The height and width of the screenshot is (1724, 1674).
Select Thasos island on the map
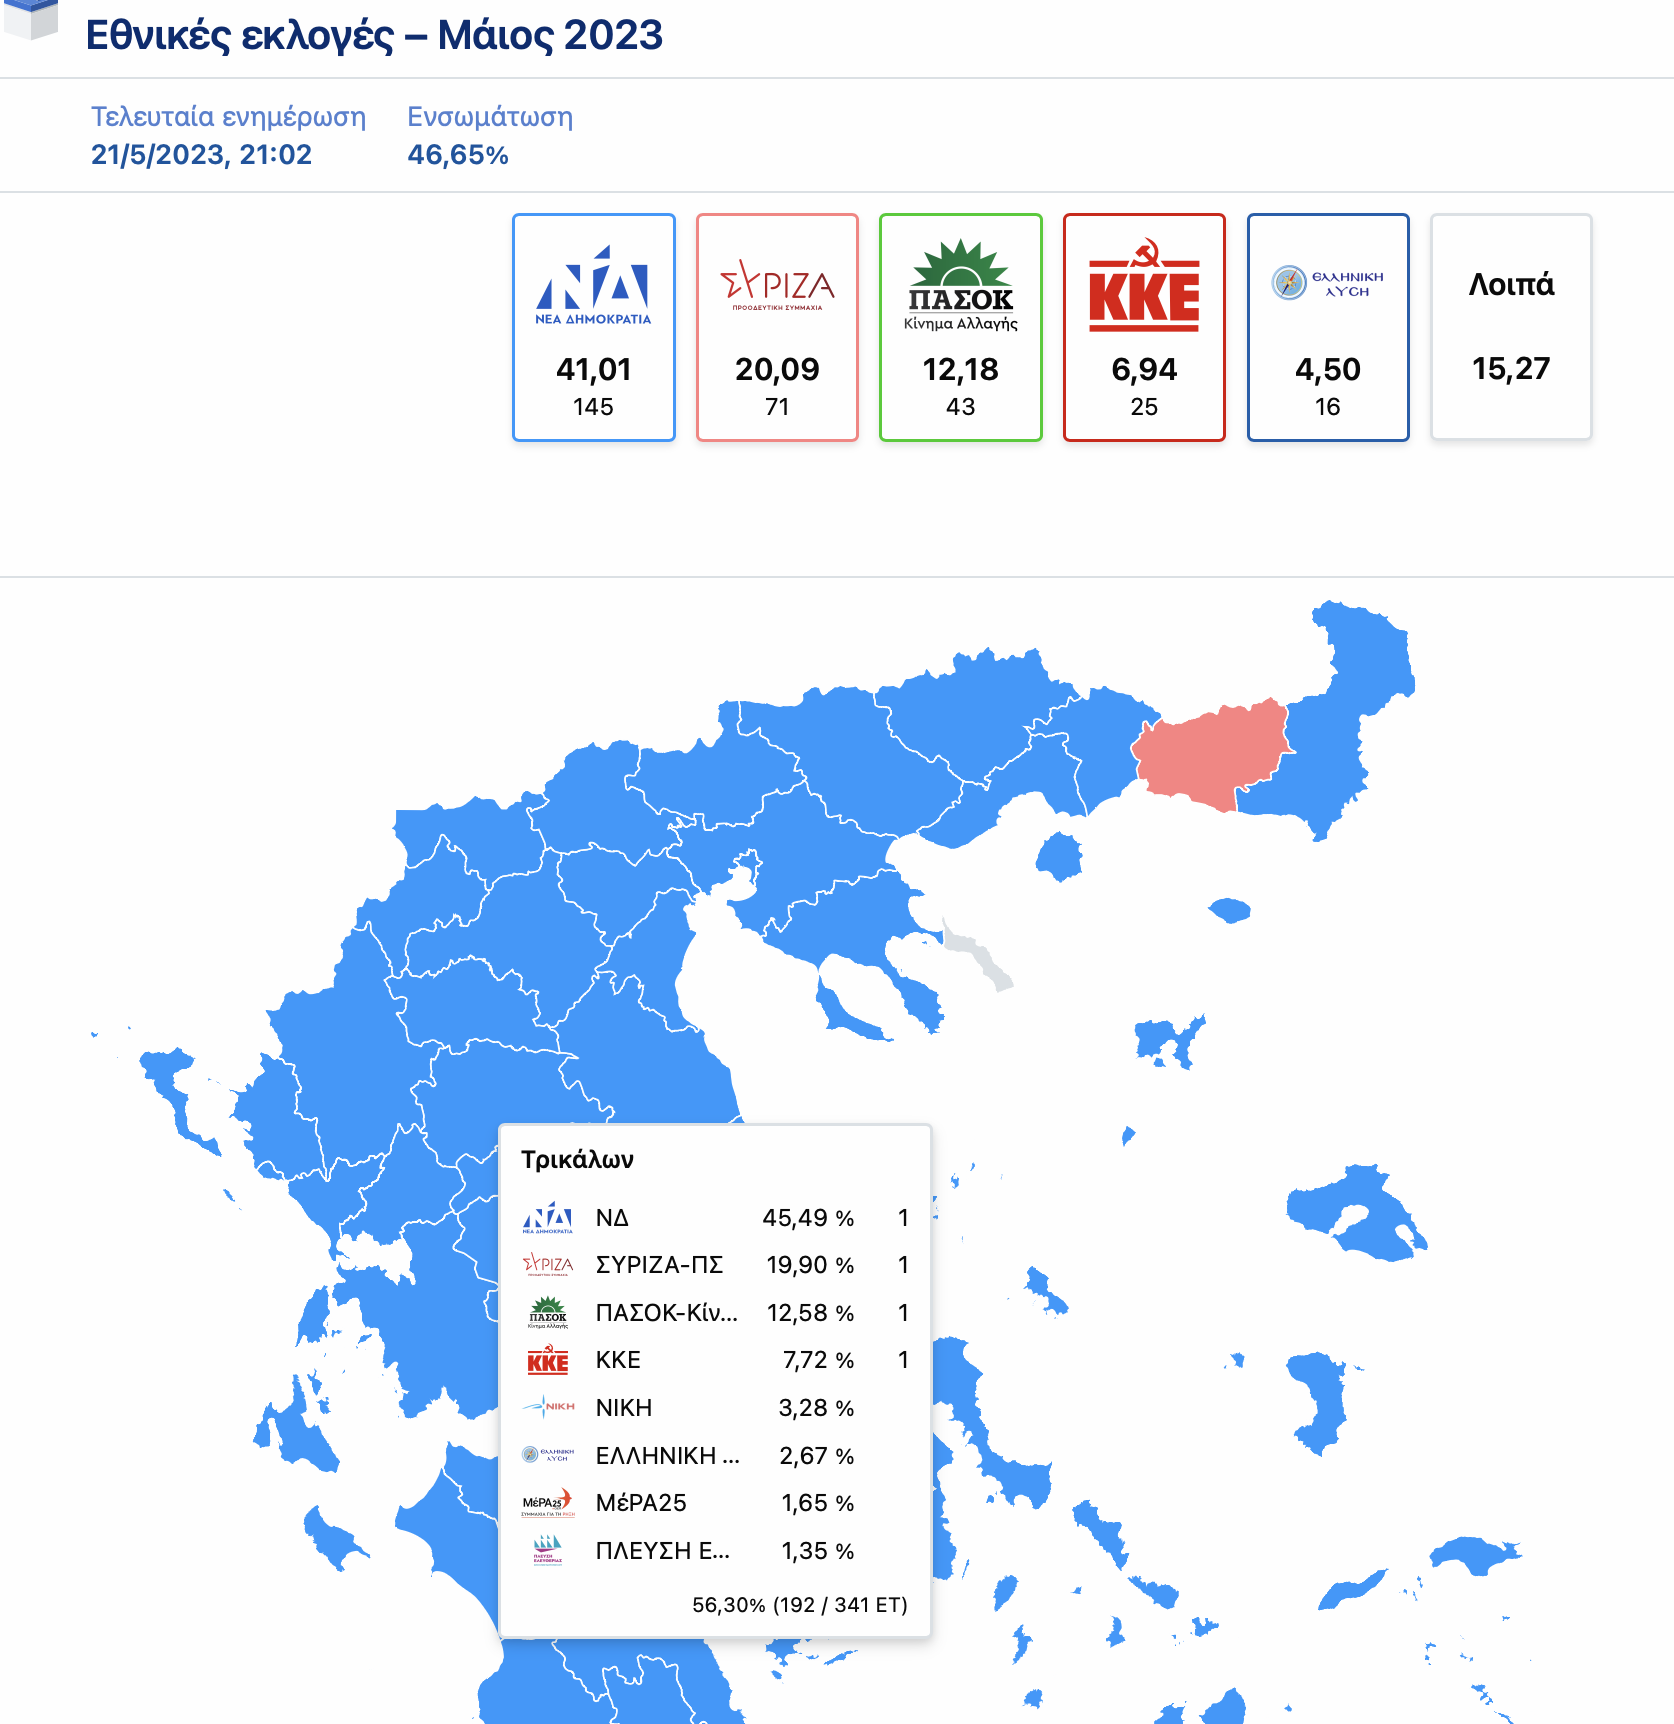coord(1059,857)
